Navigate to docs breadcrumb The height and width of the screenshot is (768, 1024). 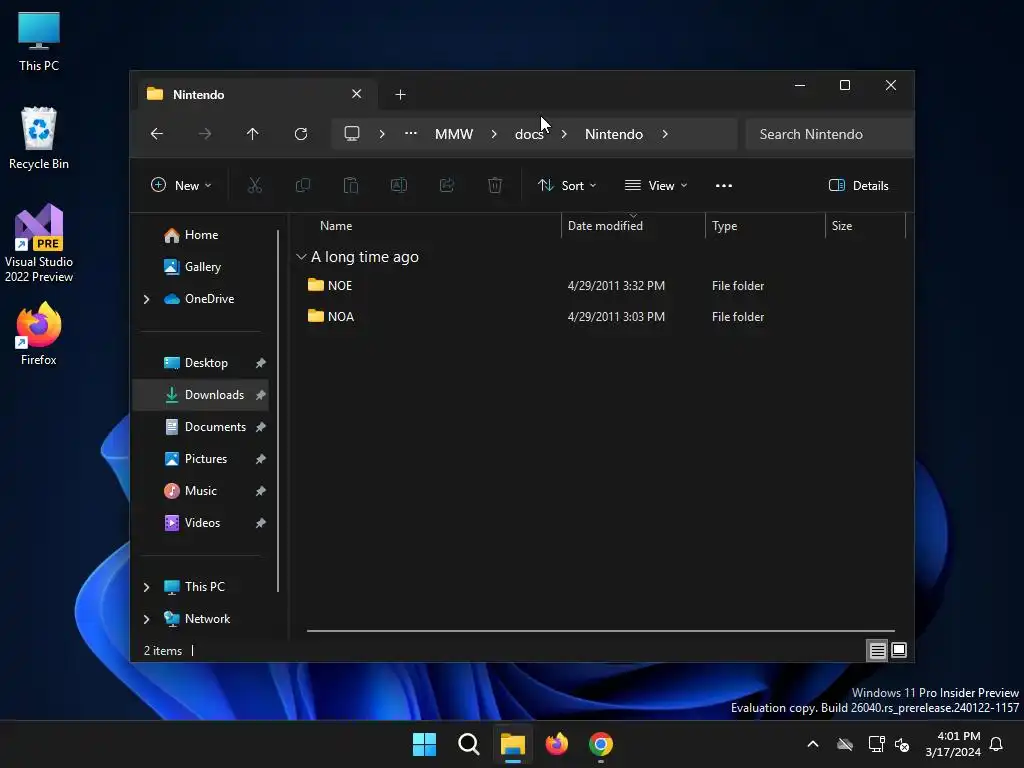529,134
